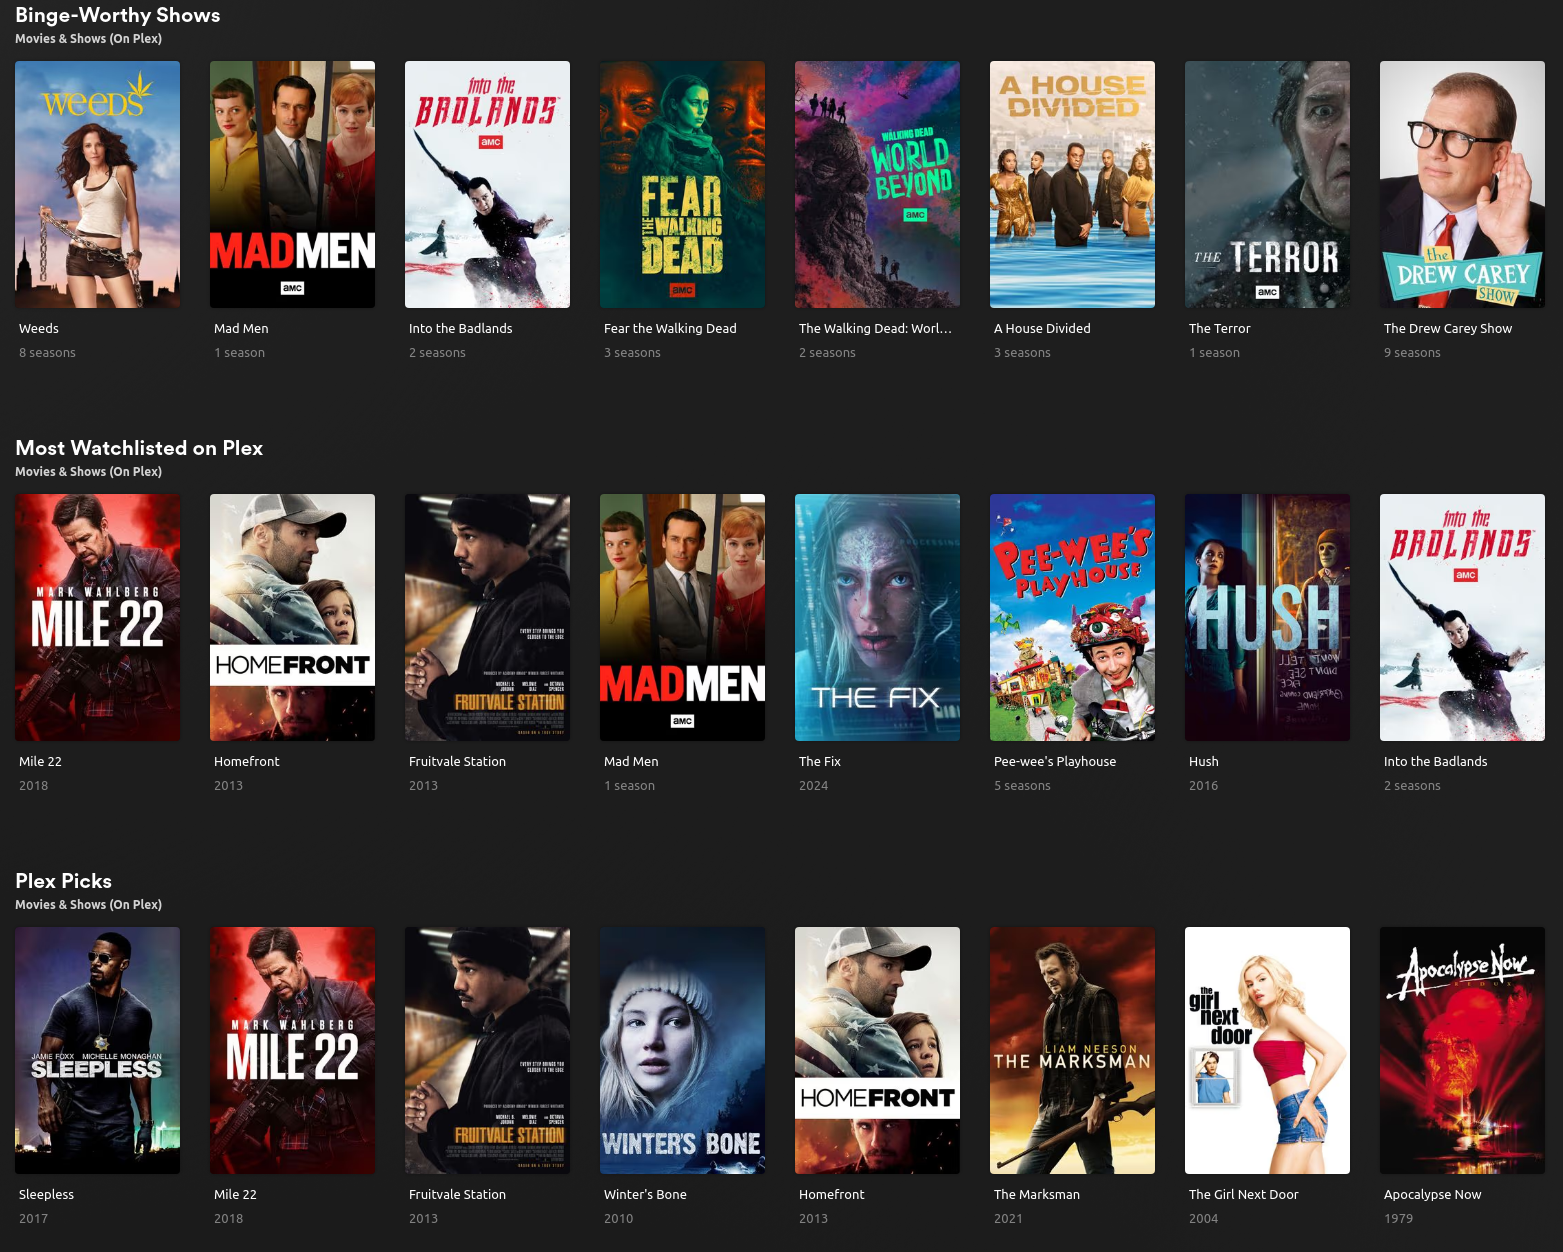The height and width of the screenshot is (1252, 1563).
Task: Open the Fear the Walking Dead title link
Action: click(x=670, y=328)
